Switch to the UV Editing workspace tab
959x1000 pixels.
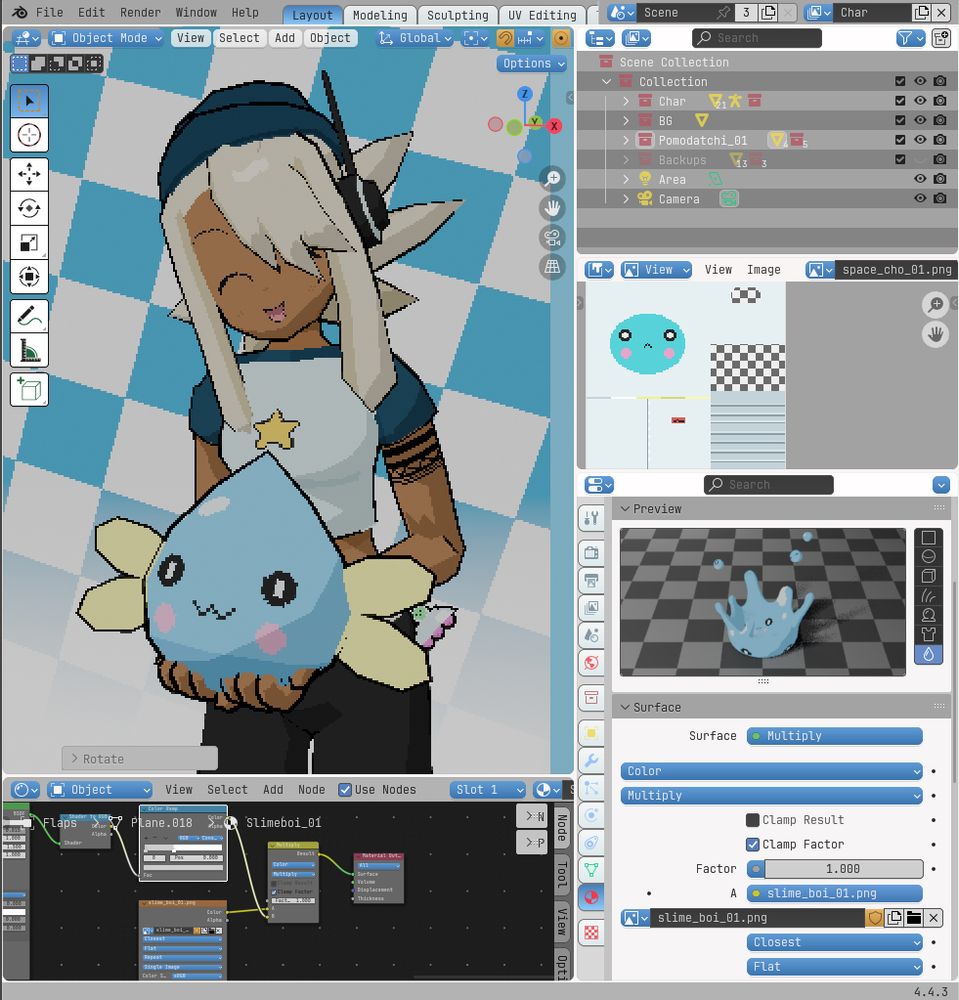[542, 15]
